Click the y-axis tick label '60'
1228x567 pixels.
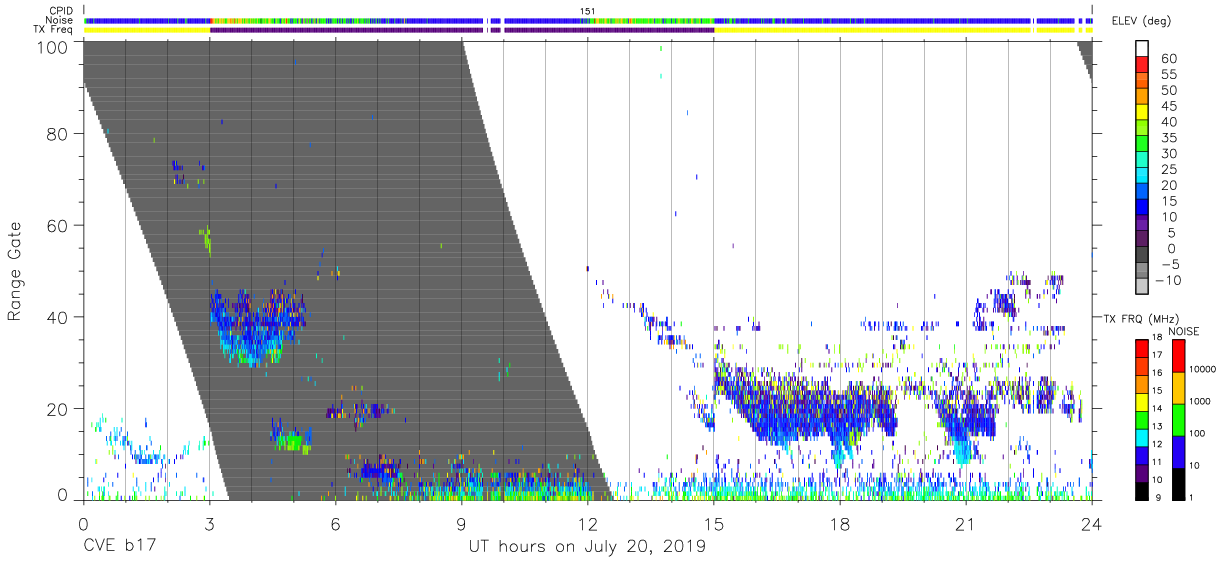58,225
